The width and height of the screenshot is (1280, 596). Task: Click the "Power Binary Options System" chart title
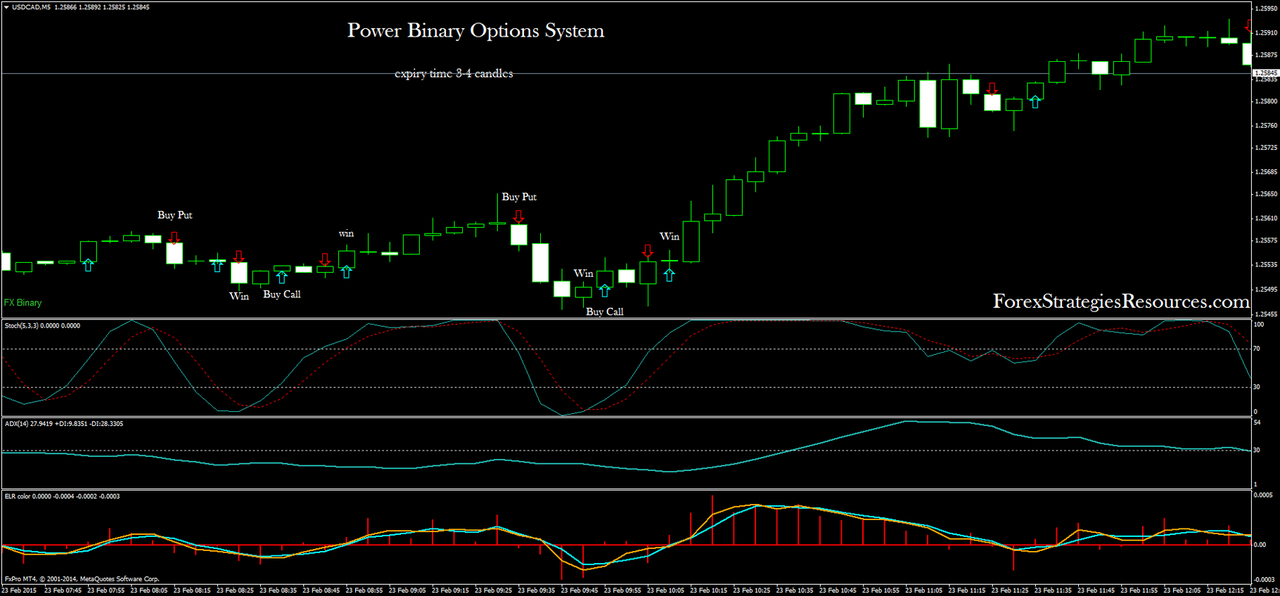[x=474, y=31]
